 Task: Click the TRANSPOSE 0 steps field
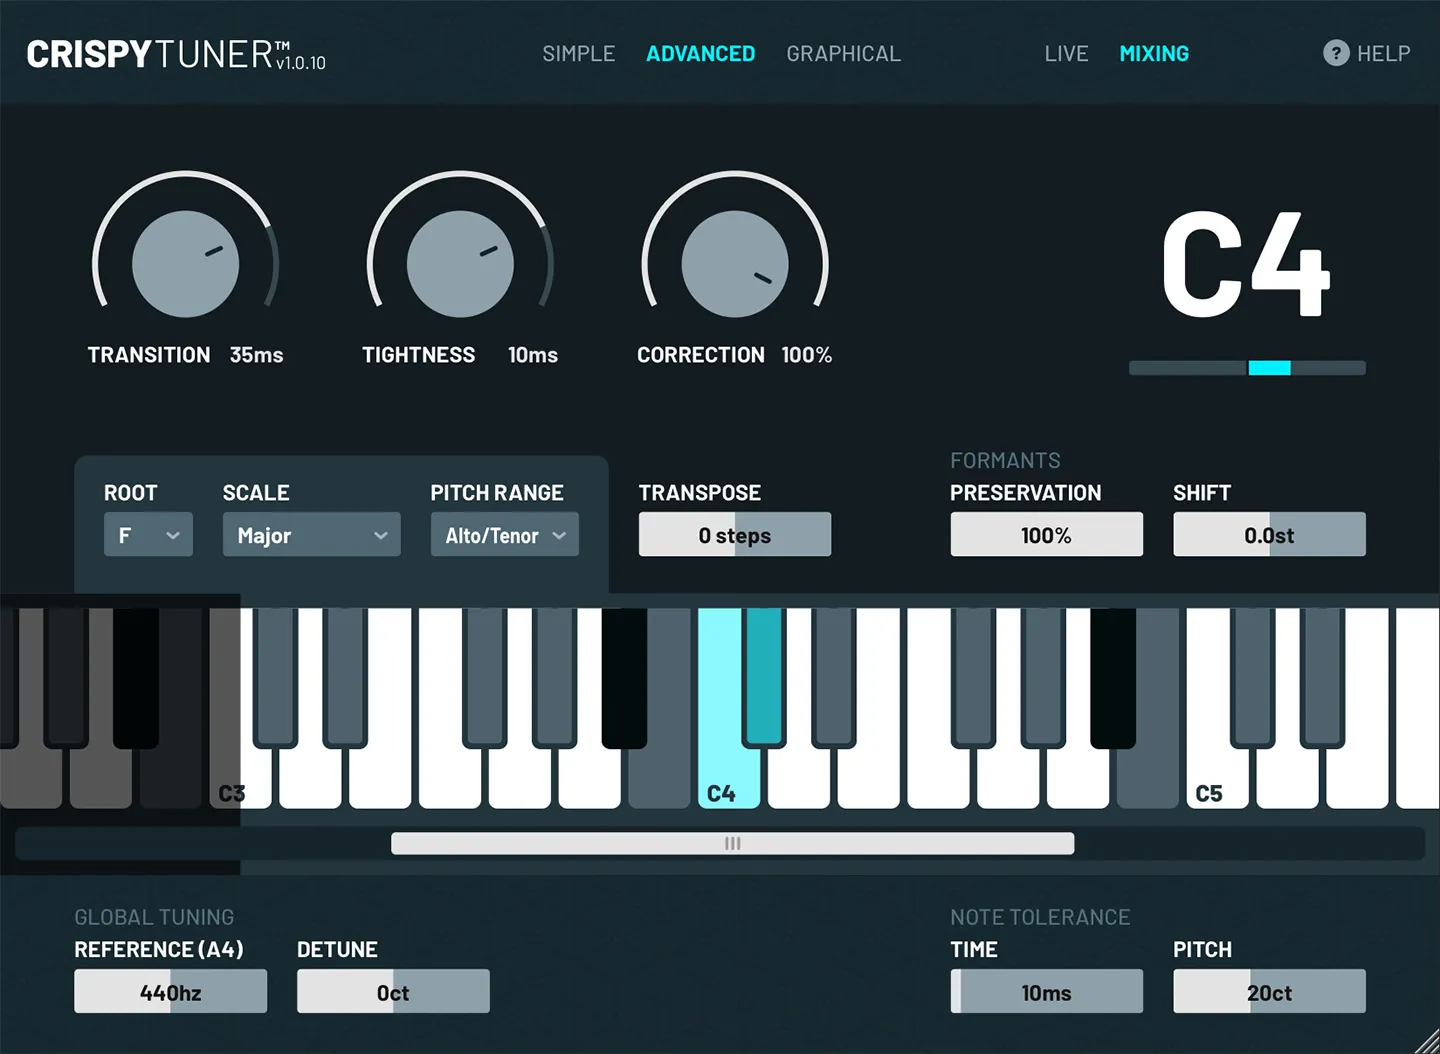pyautogui.click(x=735, y=535)
